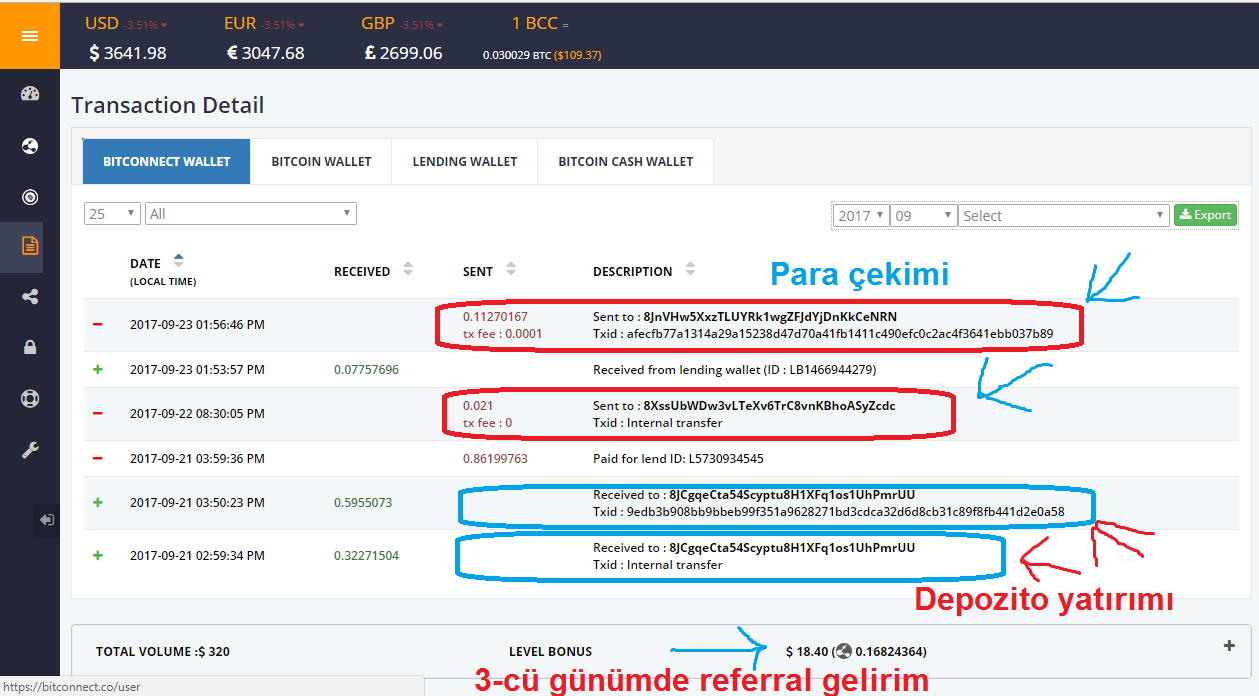Open the dashboard gauge icon in sidebar
The height and width of the screenshot is (696, 1259).
pos(30,95)
